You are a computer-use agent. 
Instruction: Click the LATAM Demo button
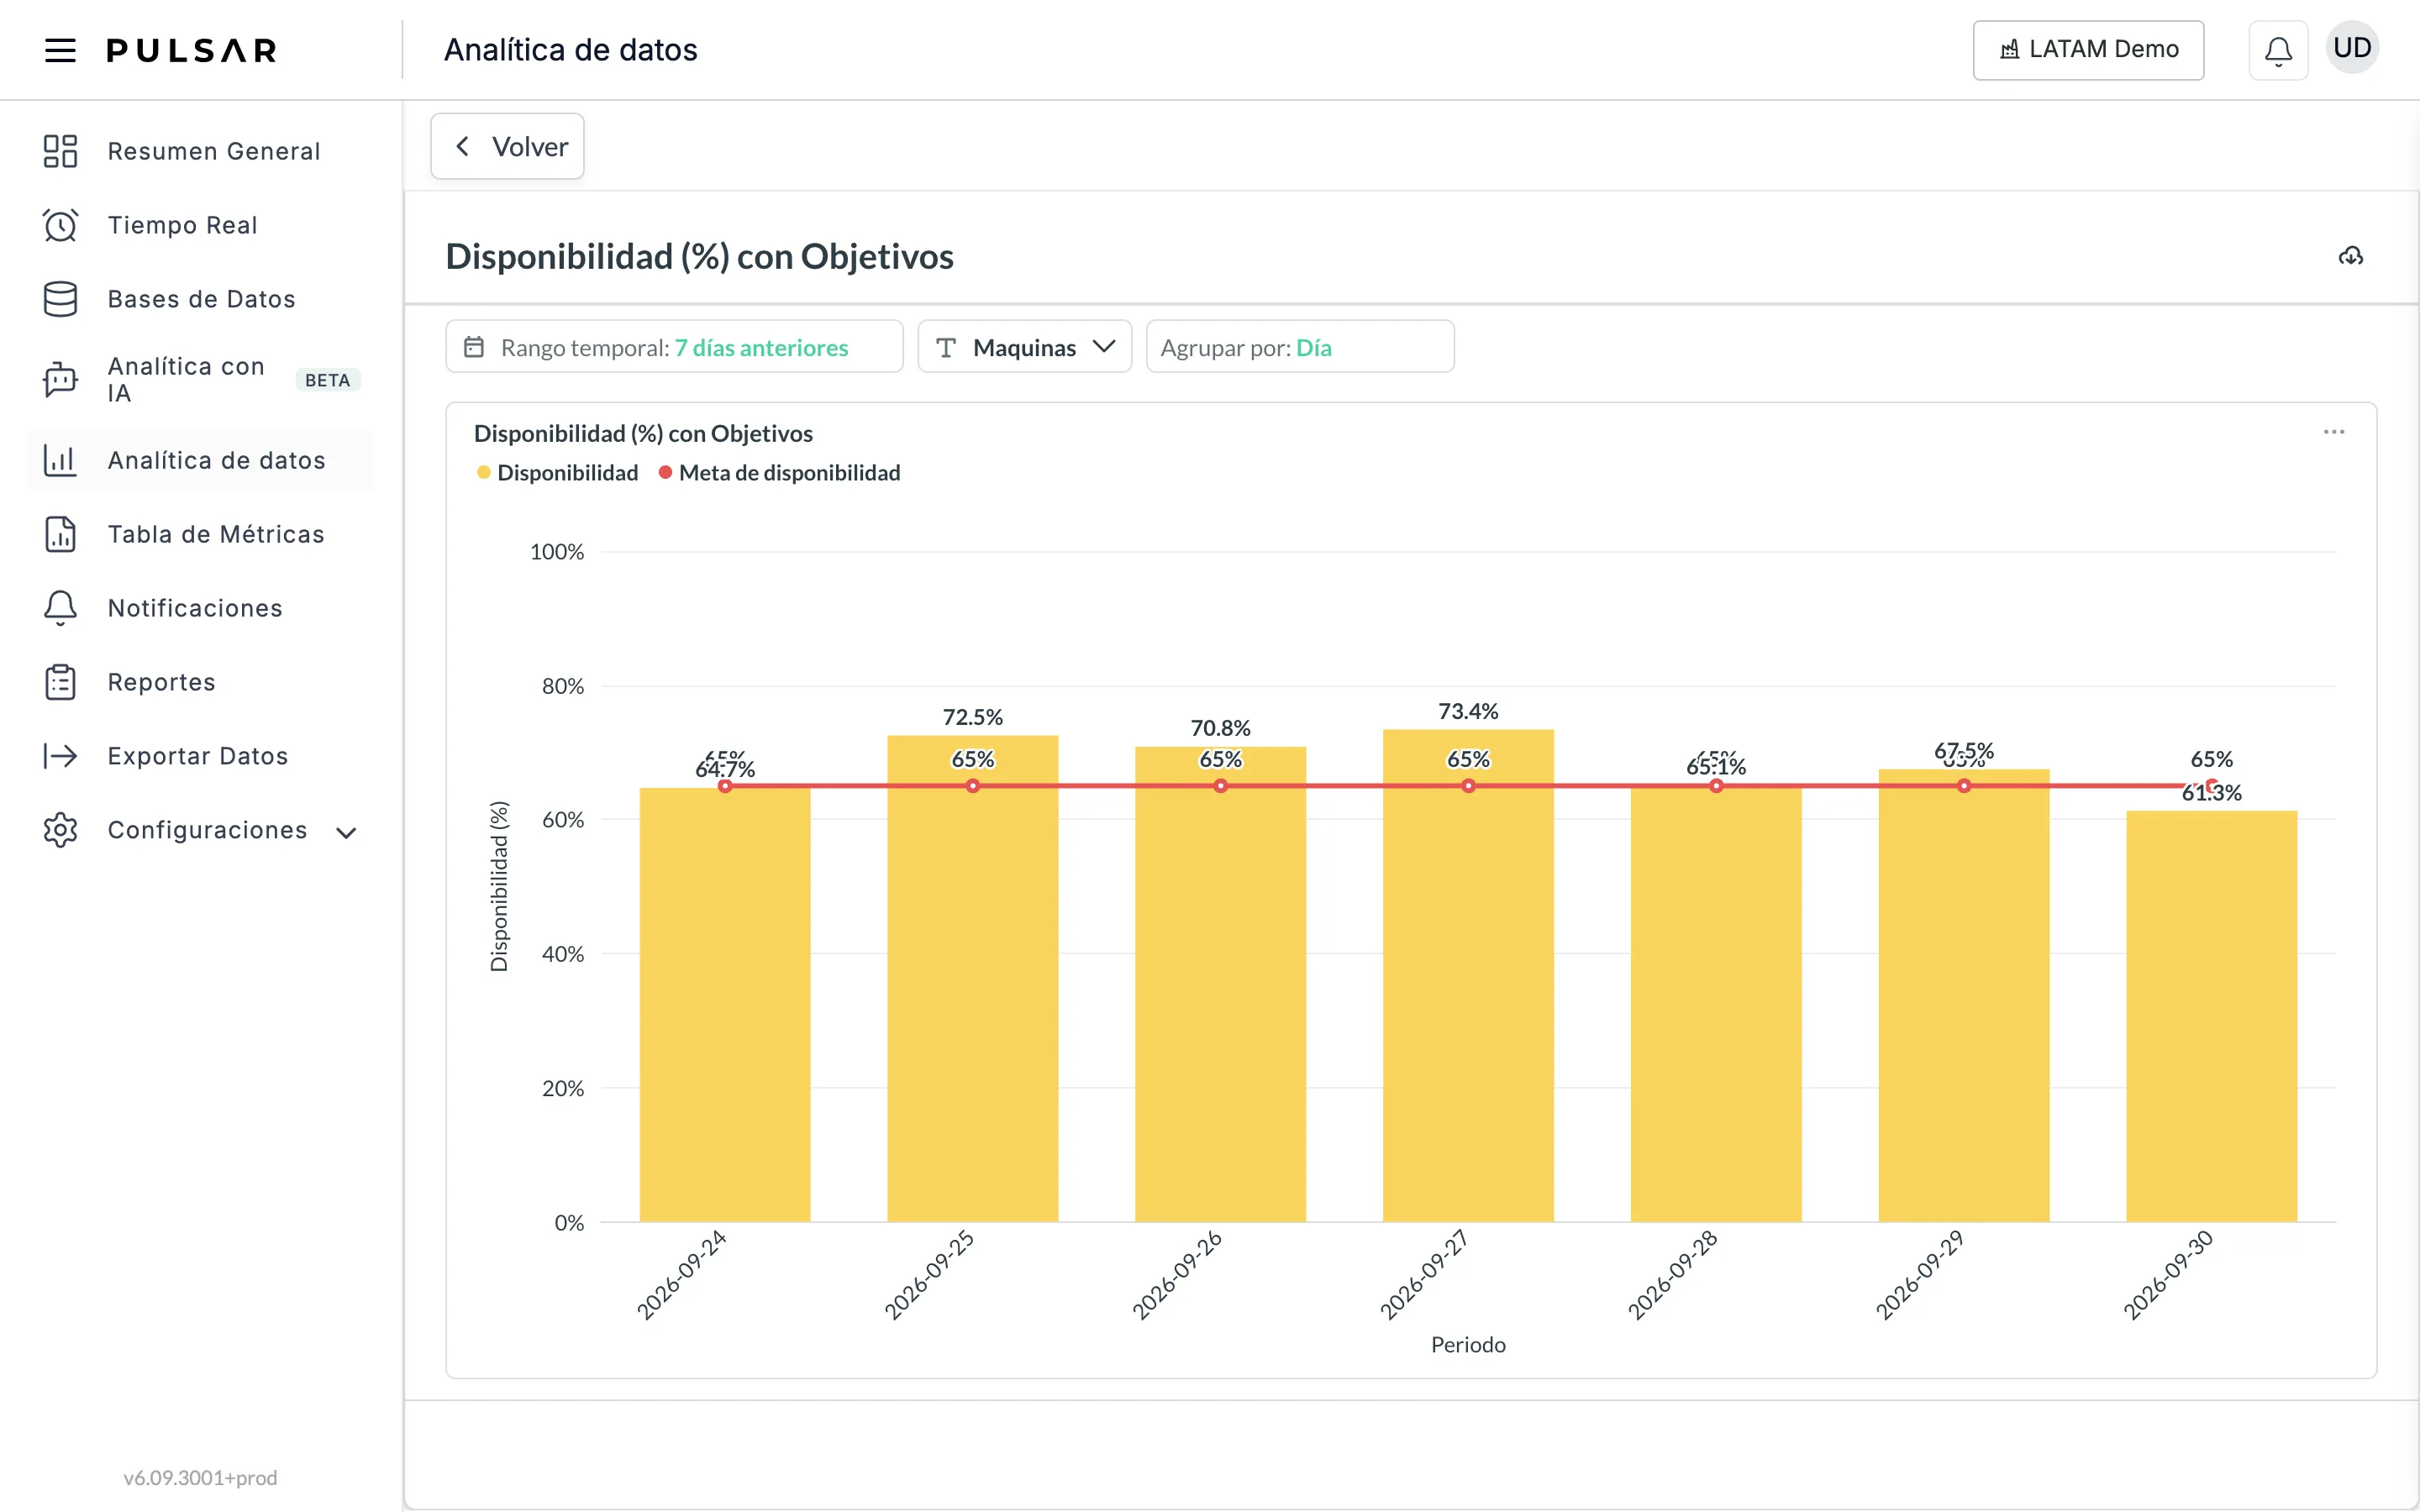click(x=2088, y=50)
